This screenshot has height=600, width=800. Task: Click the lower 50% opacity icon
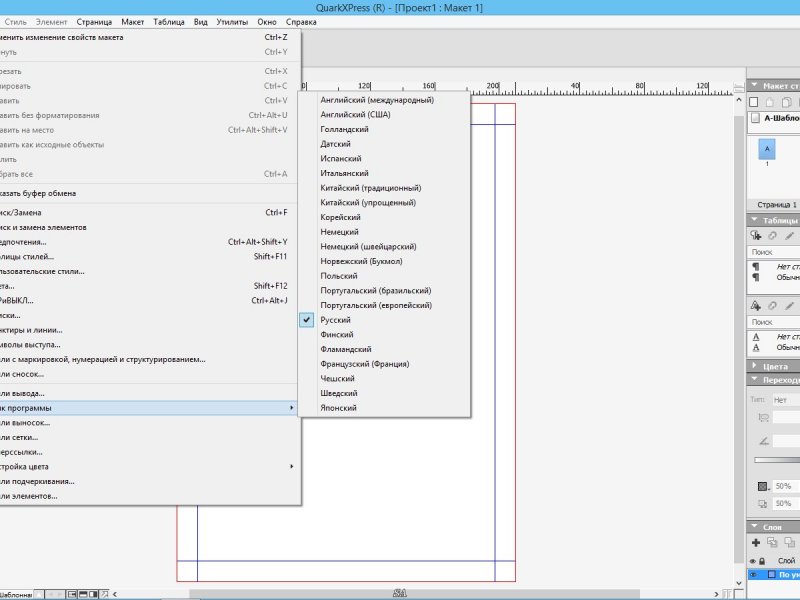click(x=763, y=504)
